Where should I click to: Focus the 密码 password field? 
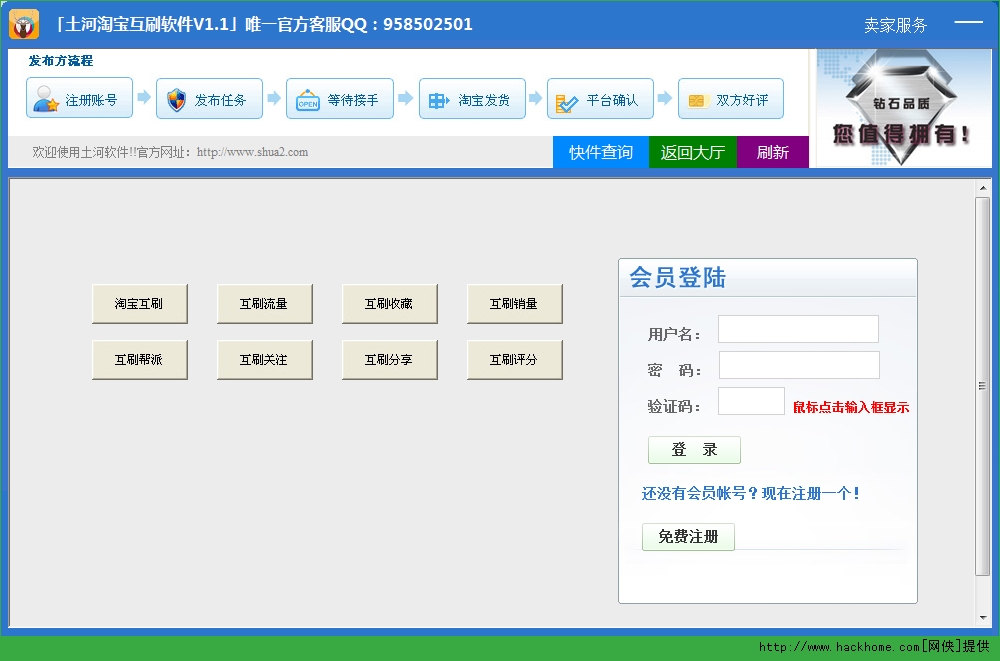coord(799,365)
